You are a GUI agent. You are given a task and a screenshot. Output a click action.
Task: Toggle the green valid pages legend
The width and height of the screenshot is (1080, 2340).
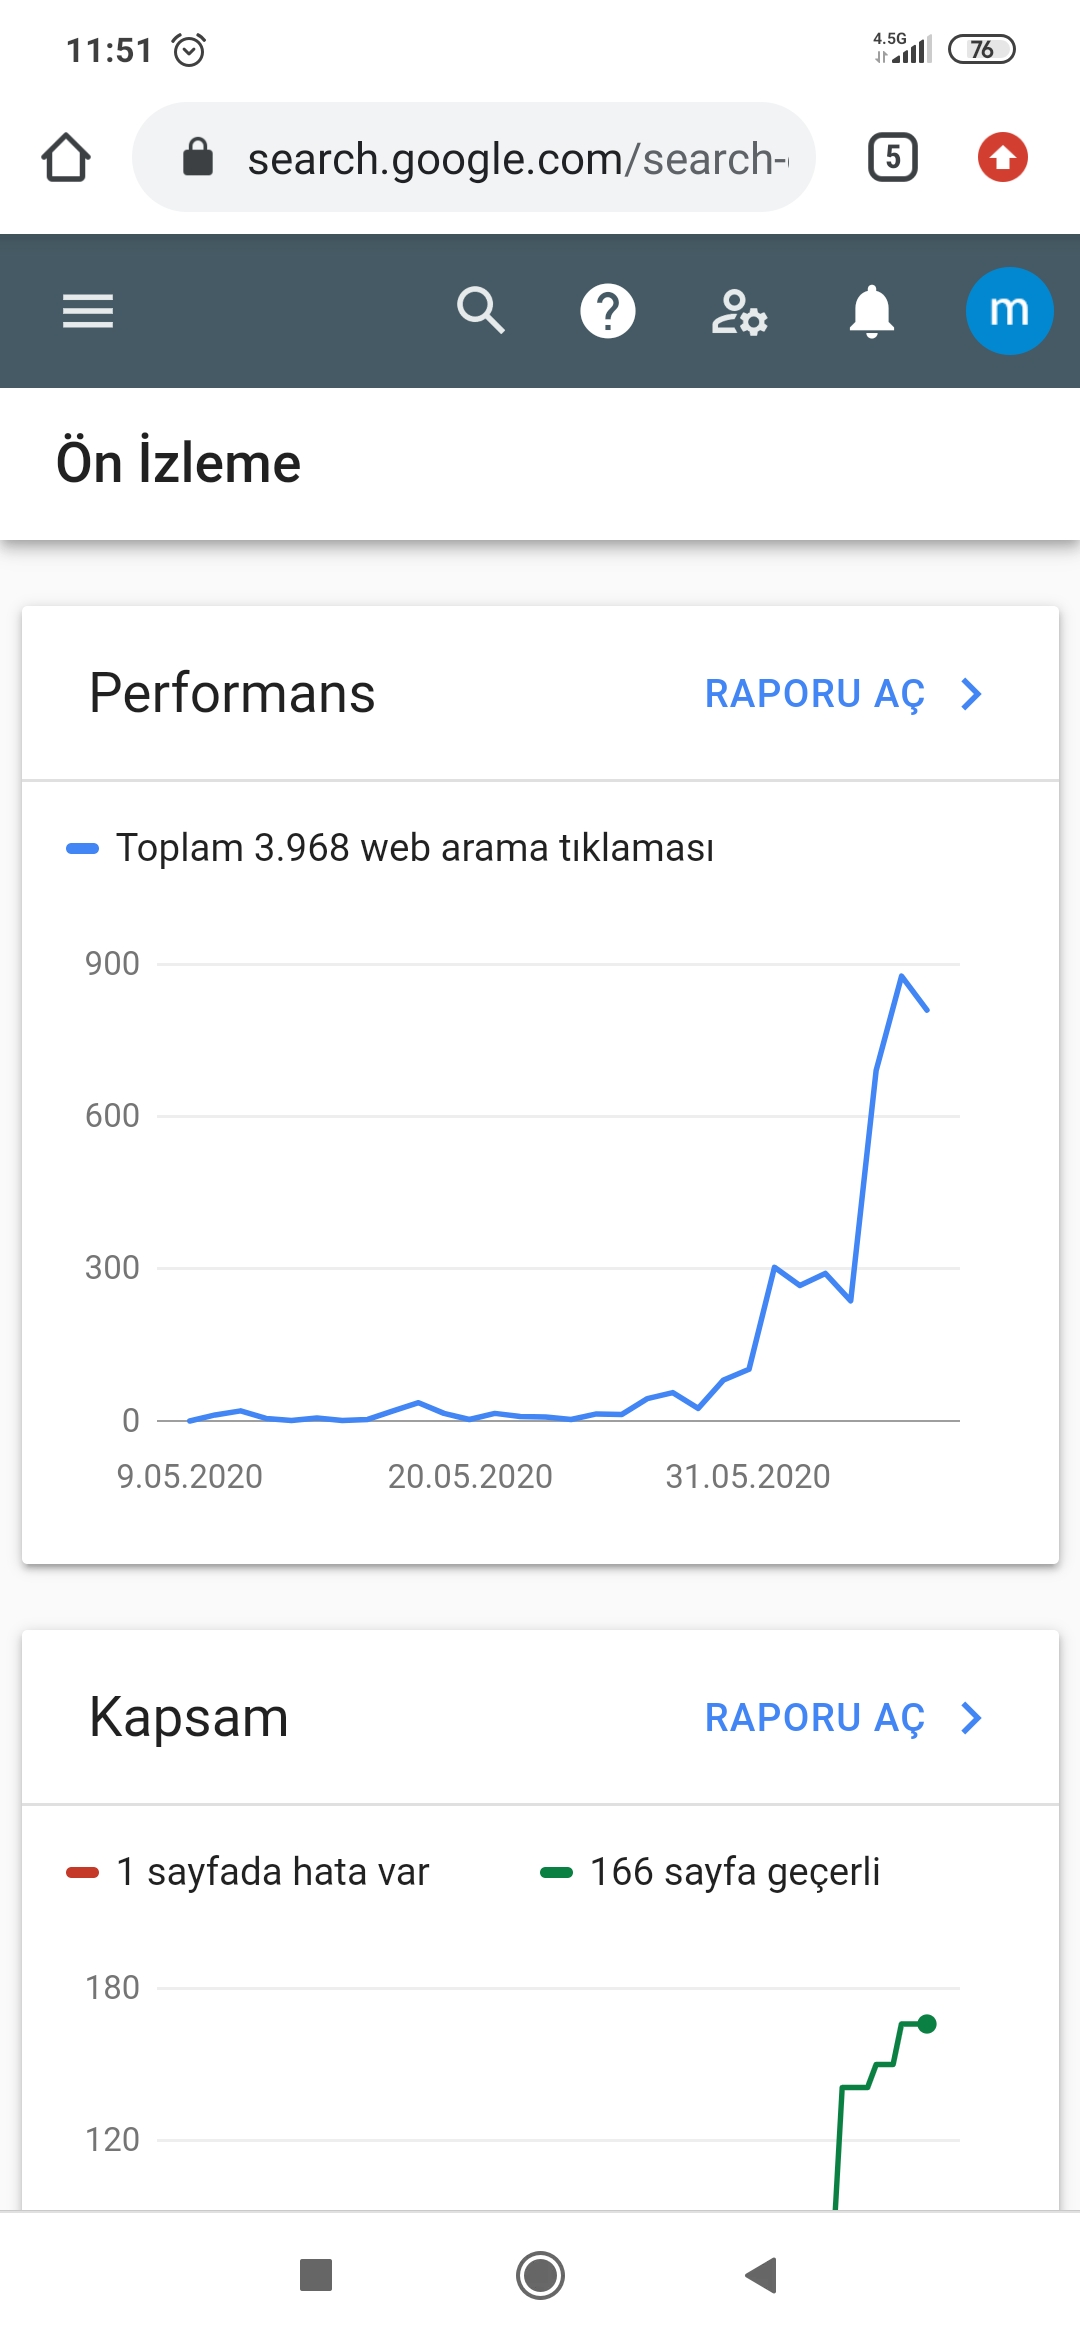click(x=710, y=1872)
